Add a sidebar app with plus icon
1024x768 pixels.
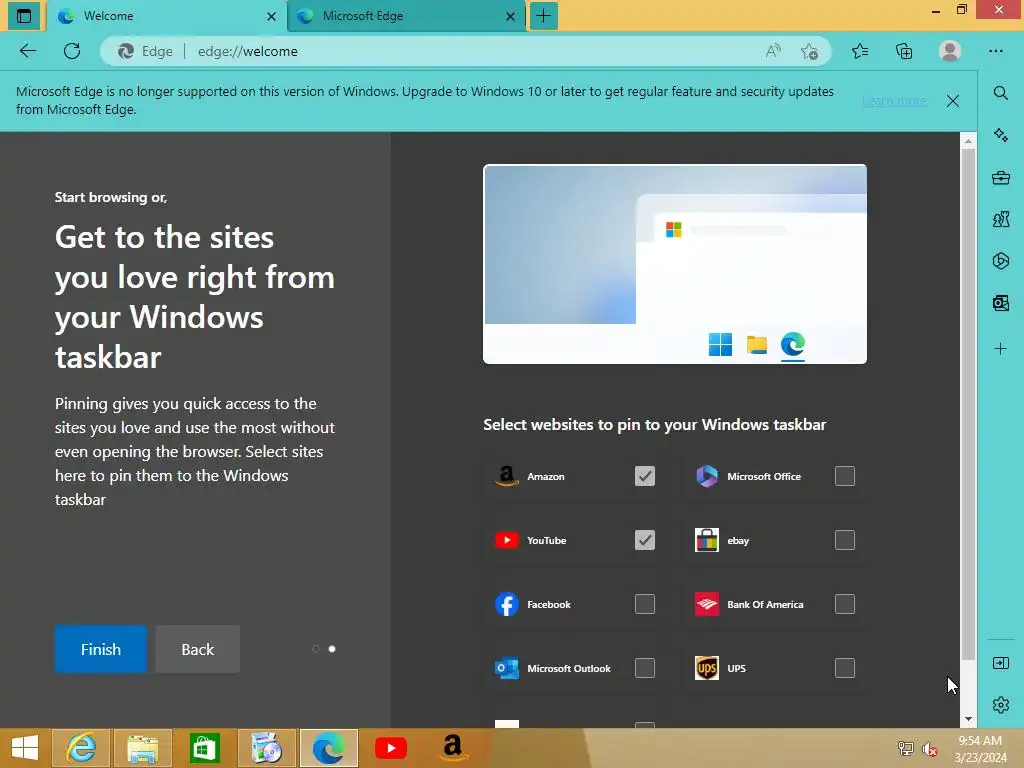1000,349
